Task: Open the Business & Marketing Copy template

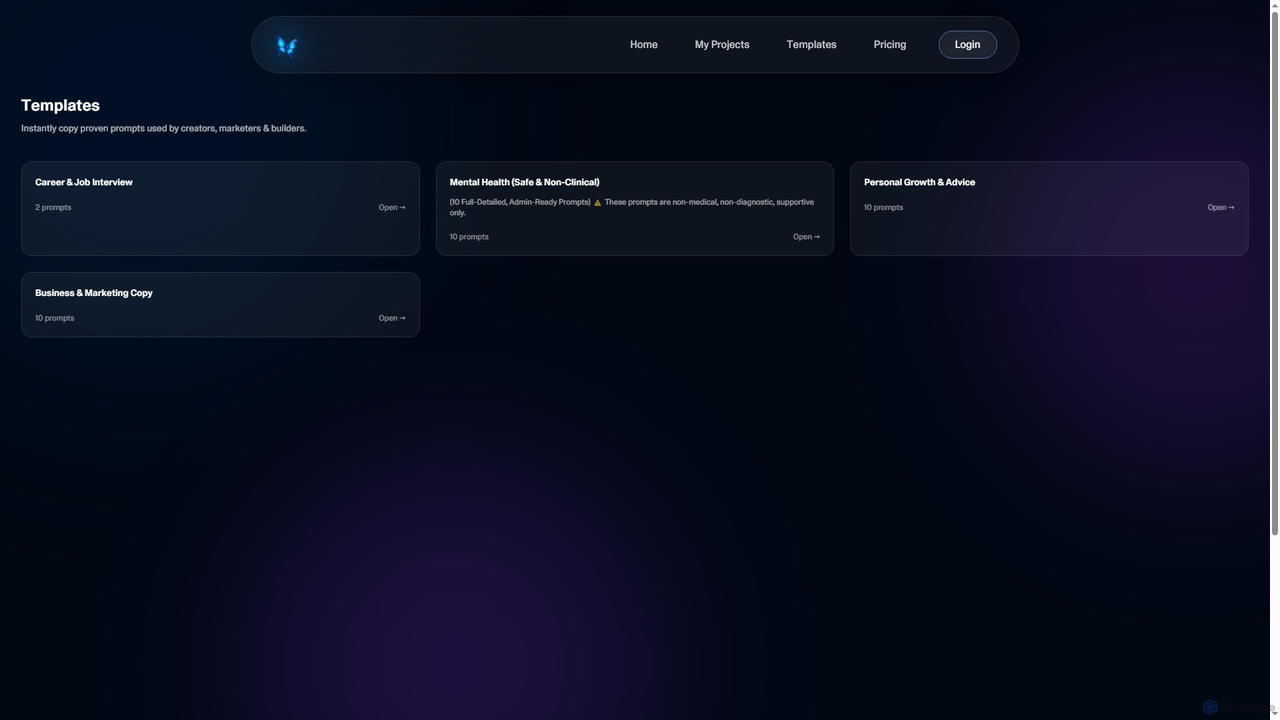Action: (392, 318)
